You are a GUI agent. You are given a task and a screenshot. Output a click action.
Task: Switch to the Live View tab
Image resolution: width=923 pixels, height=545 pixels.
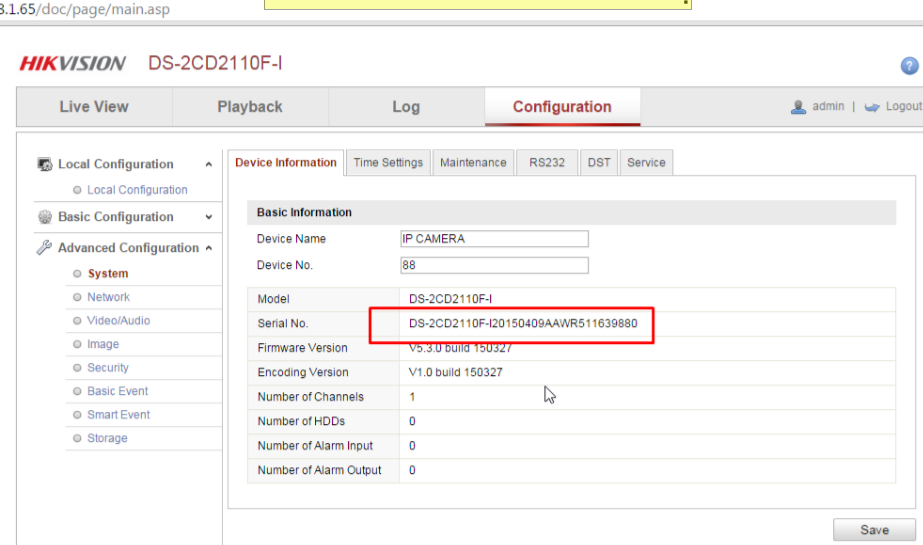click(94, 107)
